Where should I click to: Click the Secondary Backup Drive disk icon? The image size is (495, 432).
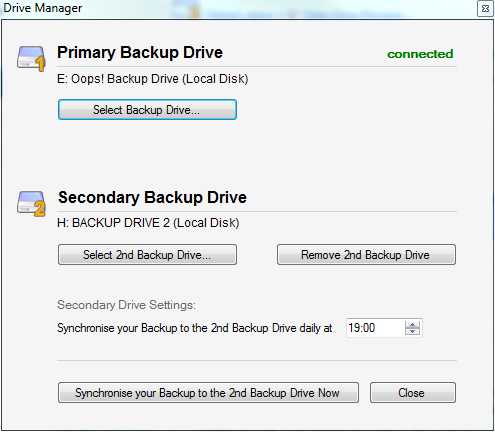click(31, 204)
